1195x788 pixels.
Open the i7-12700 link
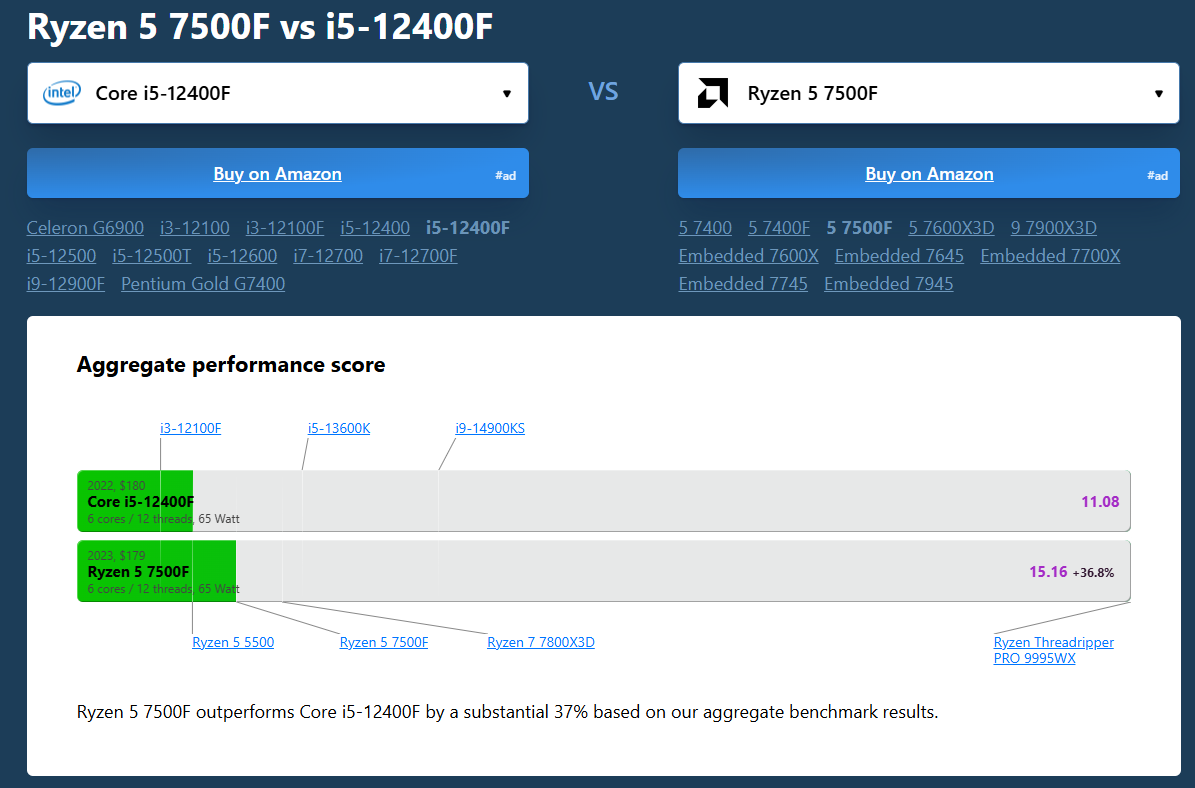pos(328,256)
